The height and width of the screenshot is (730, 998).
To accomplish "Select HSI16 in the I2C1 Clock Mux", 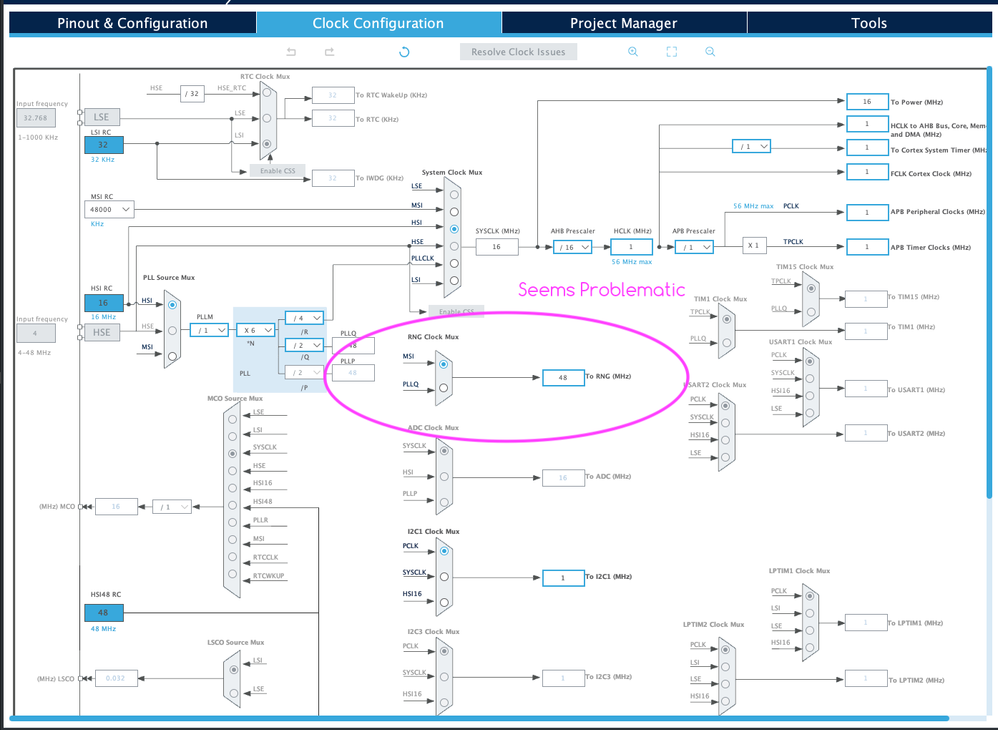I will tap(444, 602).
